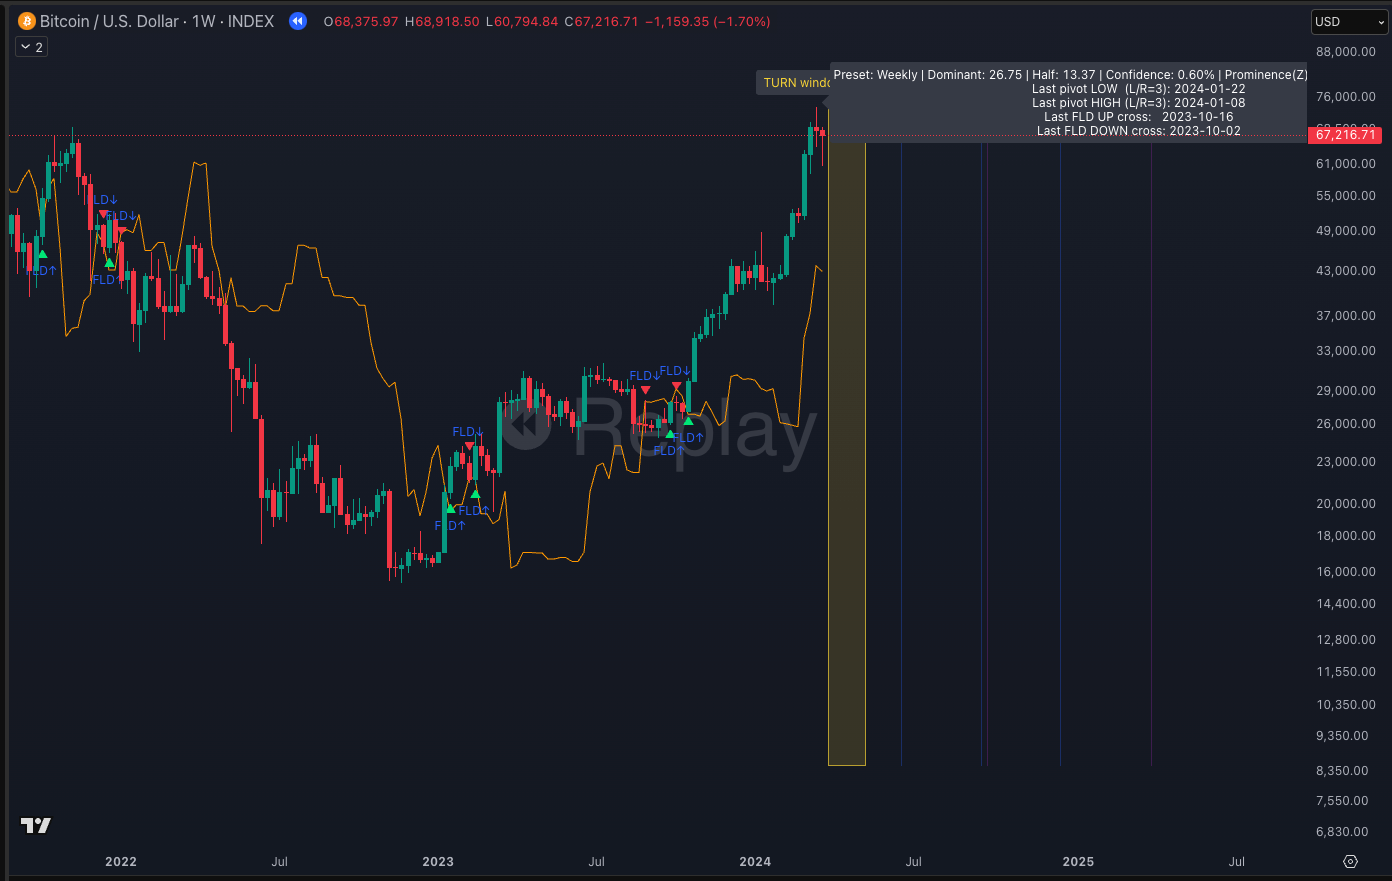Click the 2025 label on time axis
The image size is (1392, 881).
pos(1078,861)
